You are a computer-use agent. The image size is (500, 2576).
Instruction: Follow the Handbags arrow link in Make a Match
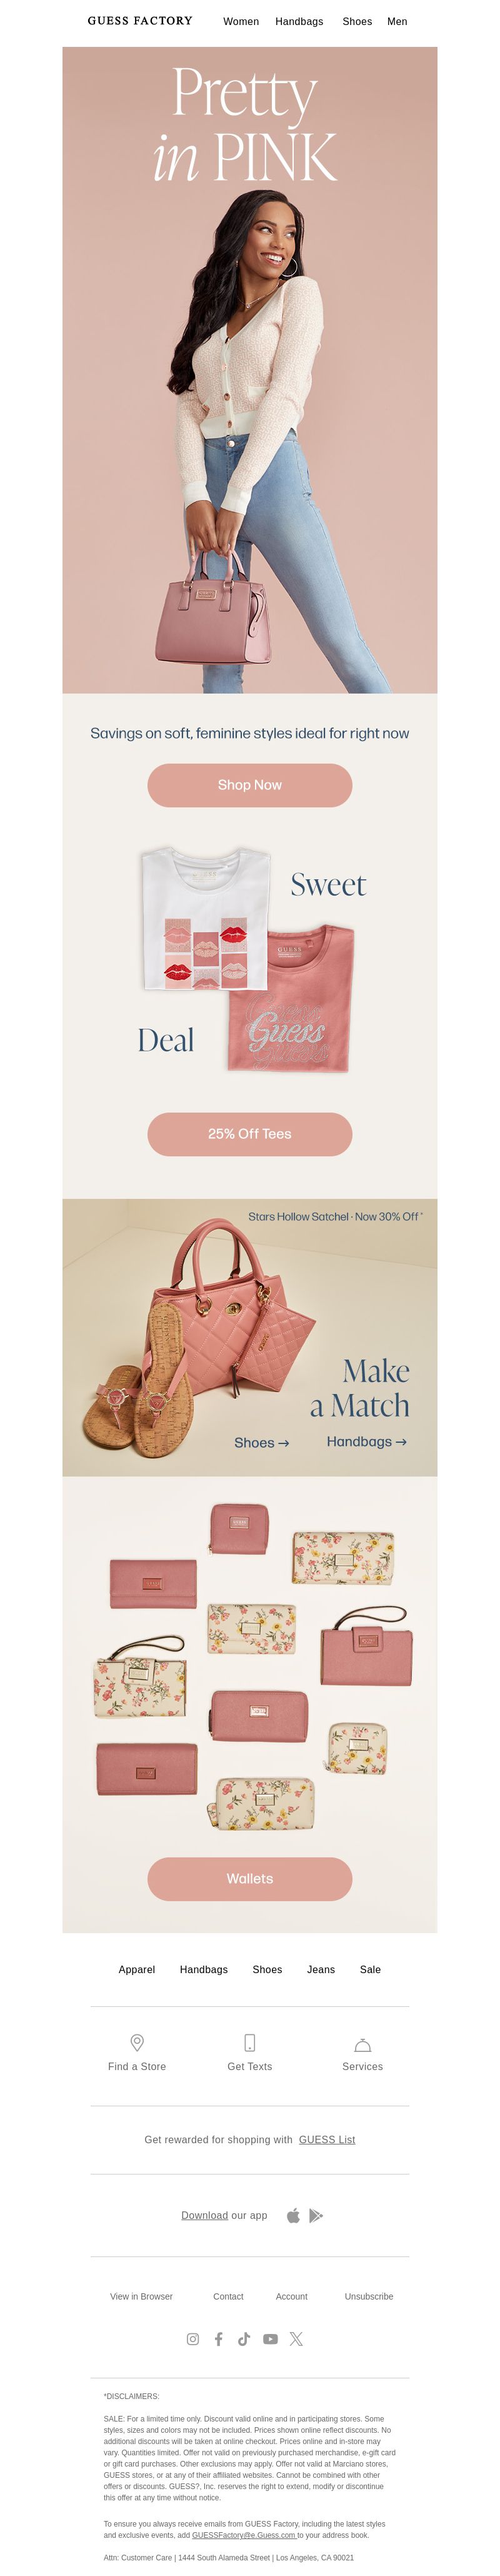click(367, 1441)
